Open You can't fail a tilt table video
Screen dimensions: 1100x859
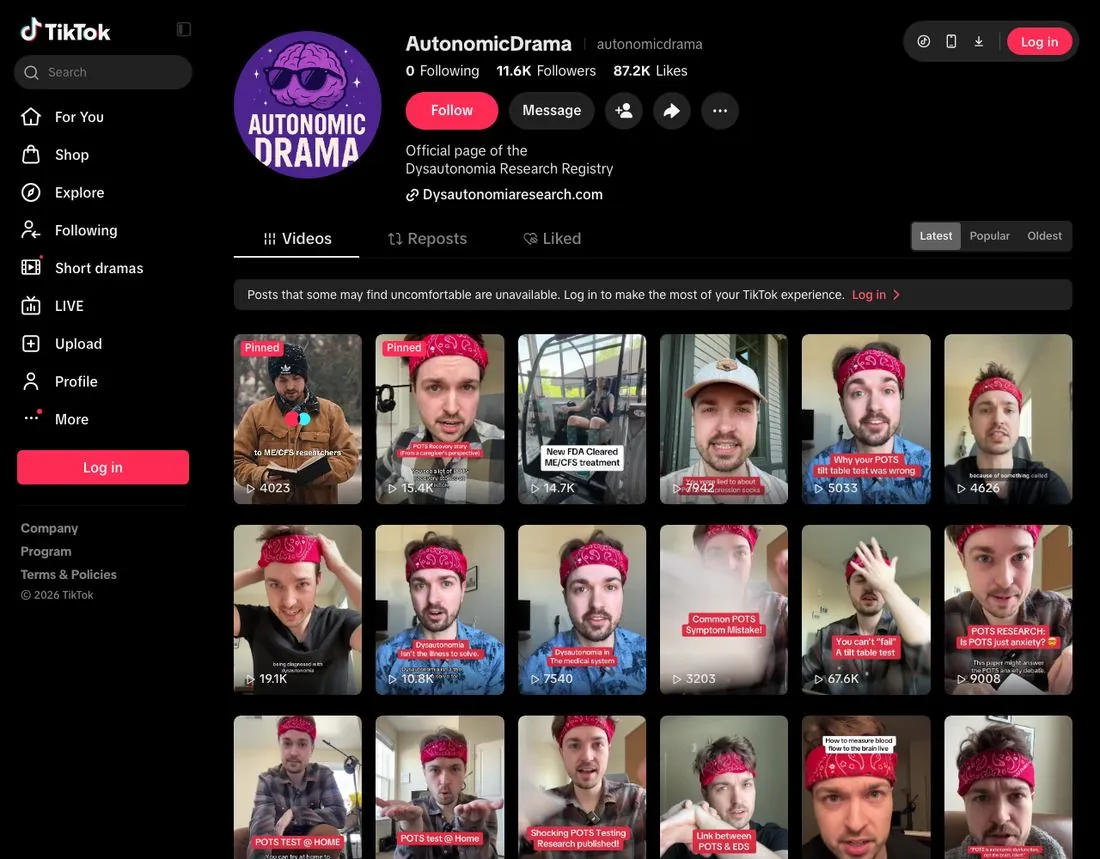tap(866, 610)
